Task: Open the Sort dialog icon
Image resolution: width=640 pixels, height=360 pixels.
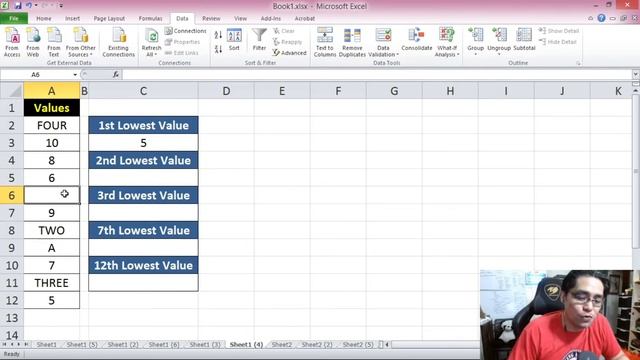Action: tap(234, 40)
